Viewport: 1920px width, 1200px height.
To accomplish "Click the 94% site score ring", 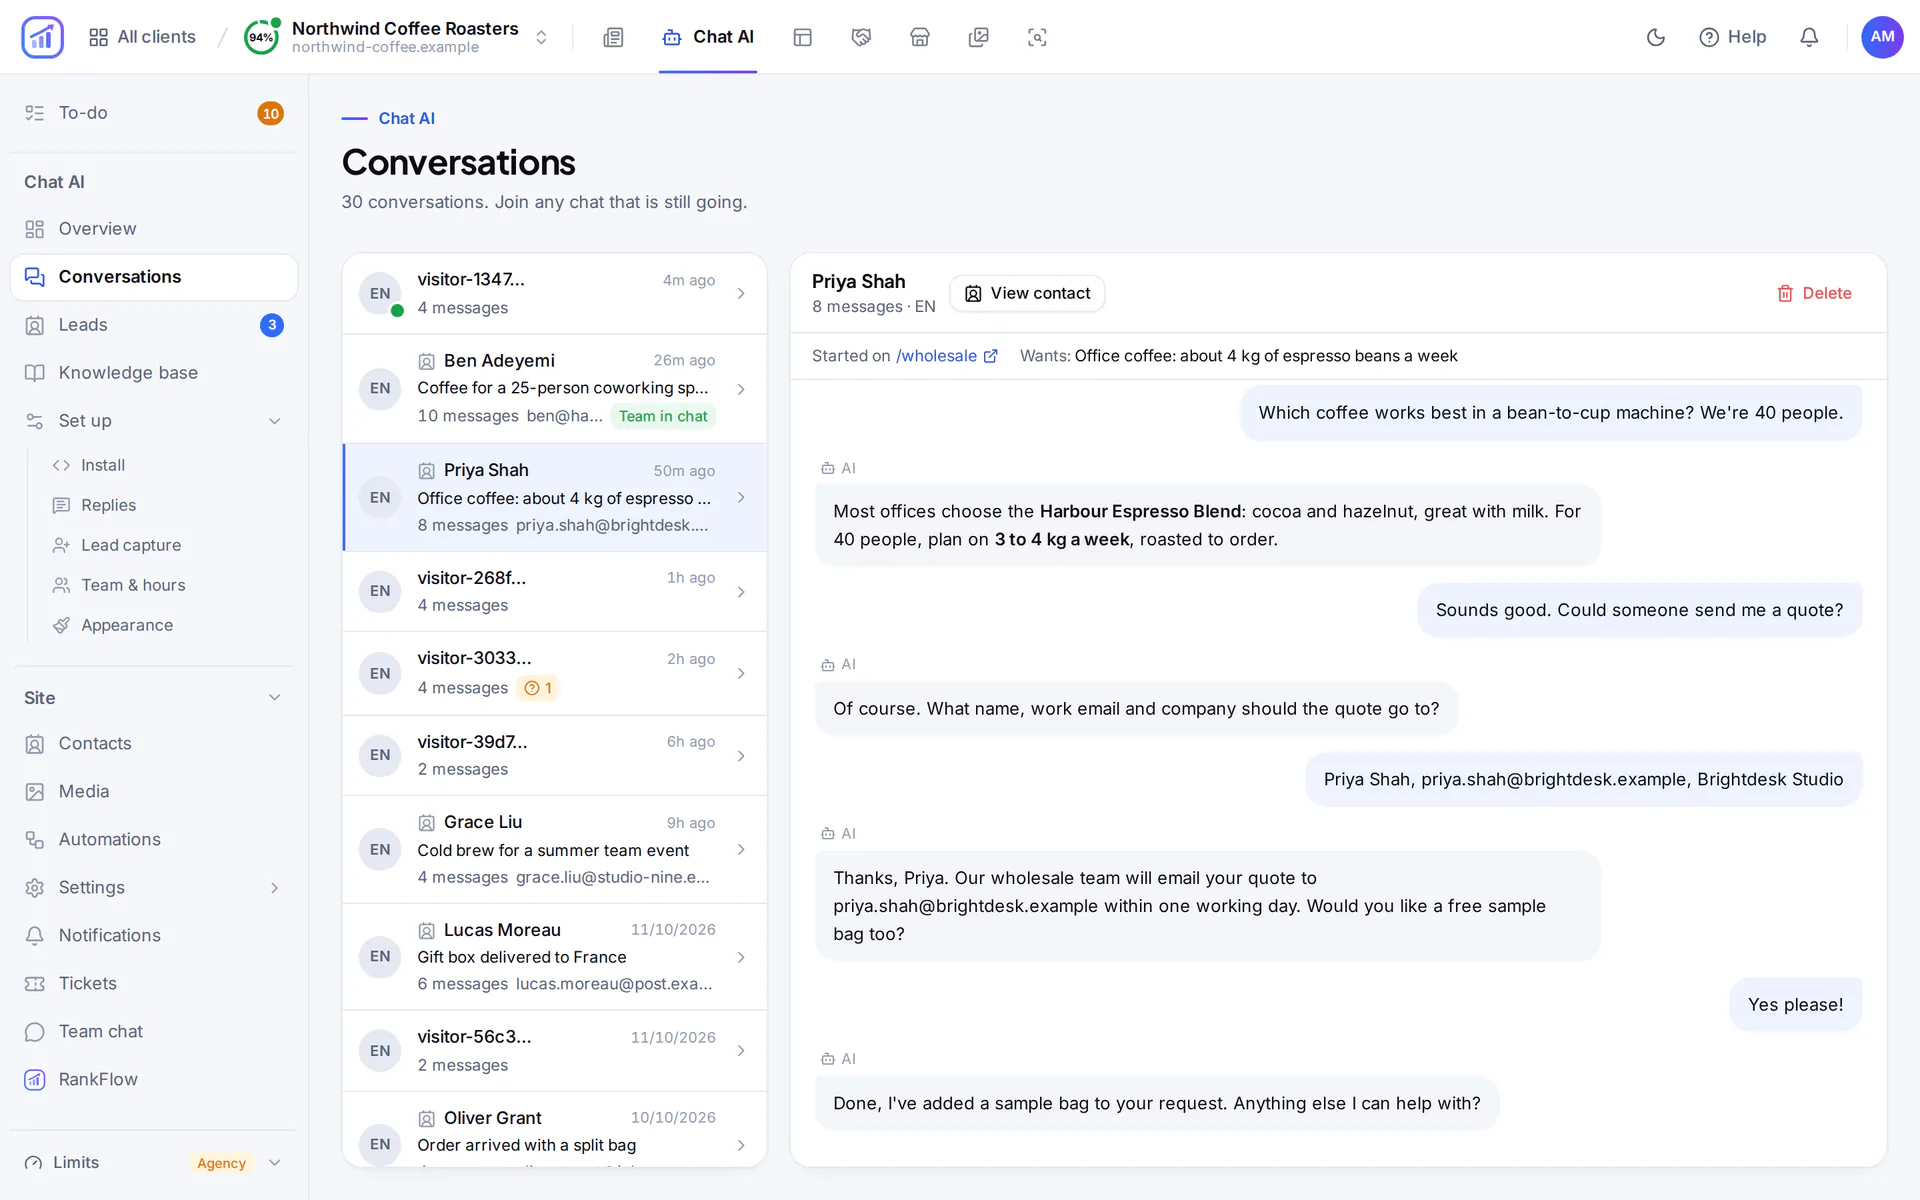I will click(x=261, y=37).
